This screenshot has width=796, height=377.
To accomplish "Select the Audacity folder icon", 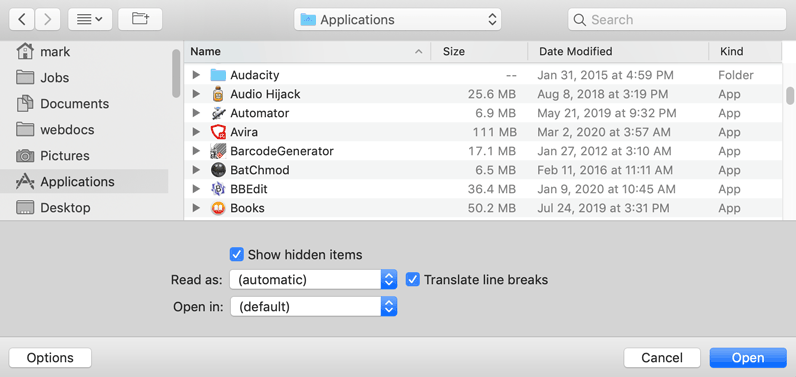I will [x=218, y=75].
